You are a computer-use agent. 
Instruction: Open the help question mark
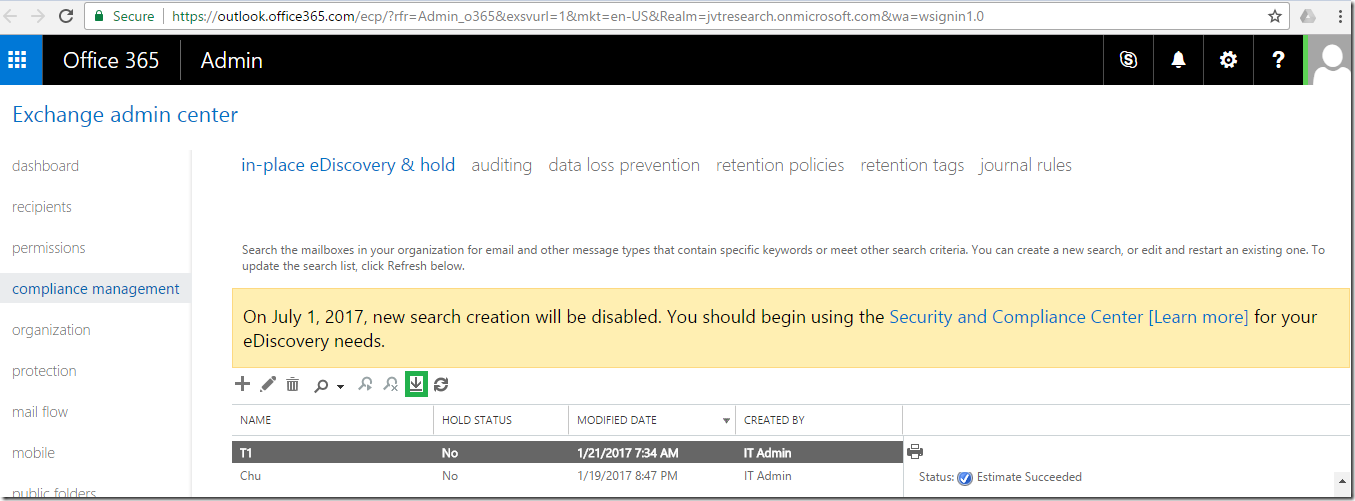[1278, 60]
